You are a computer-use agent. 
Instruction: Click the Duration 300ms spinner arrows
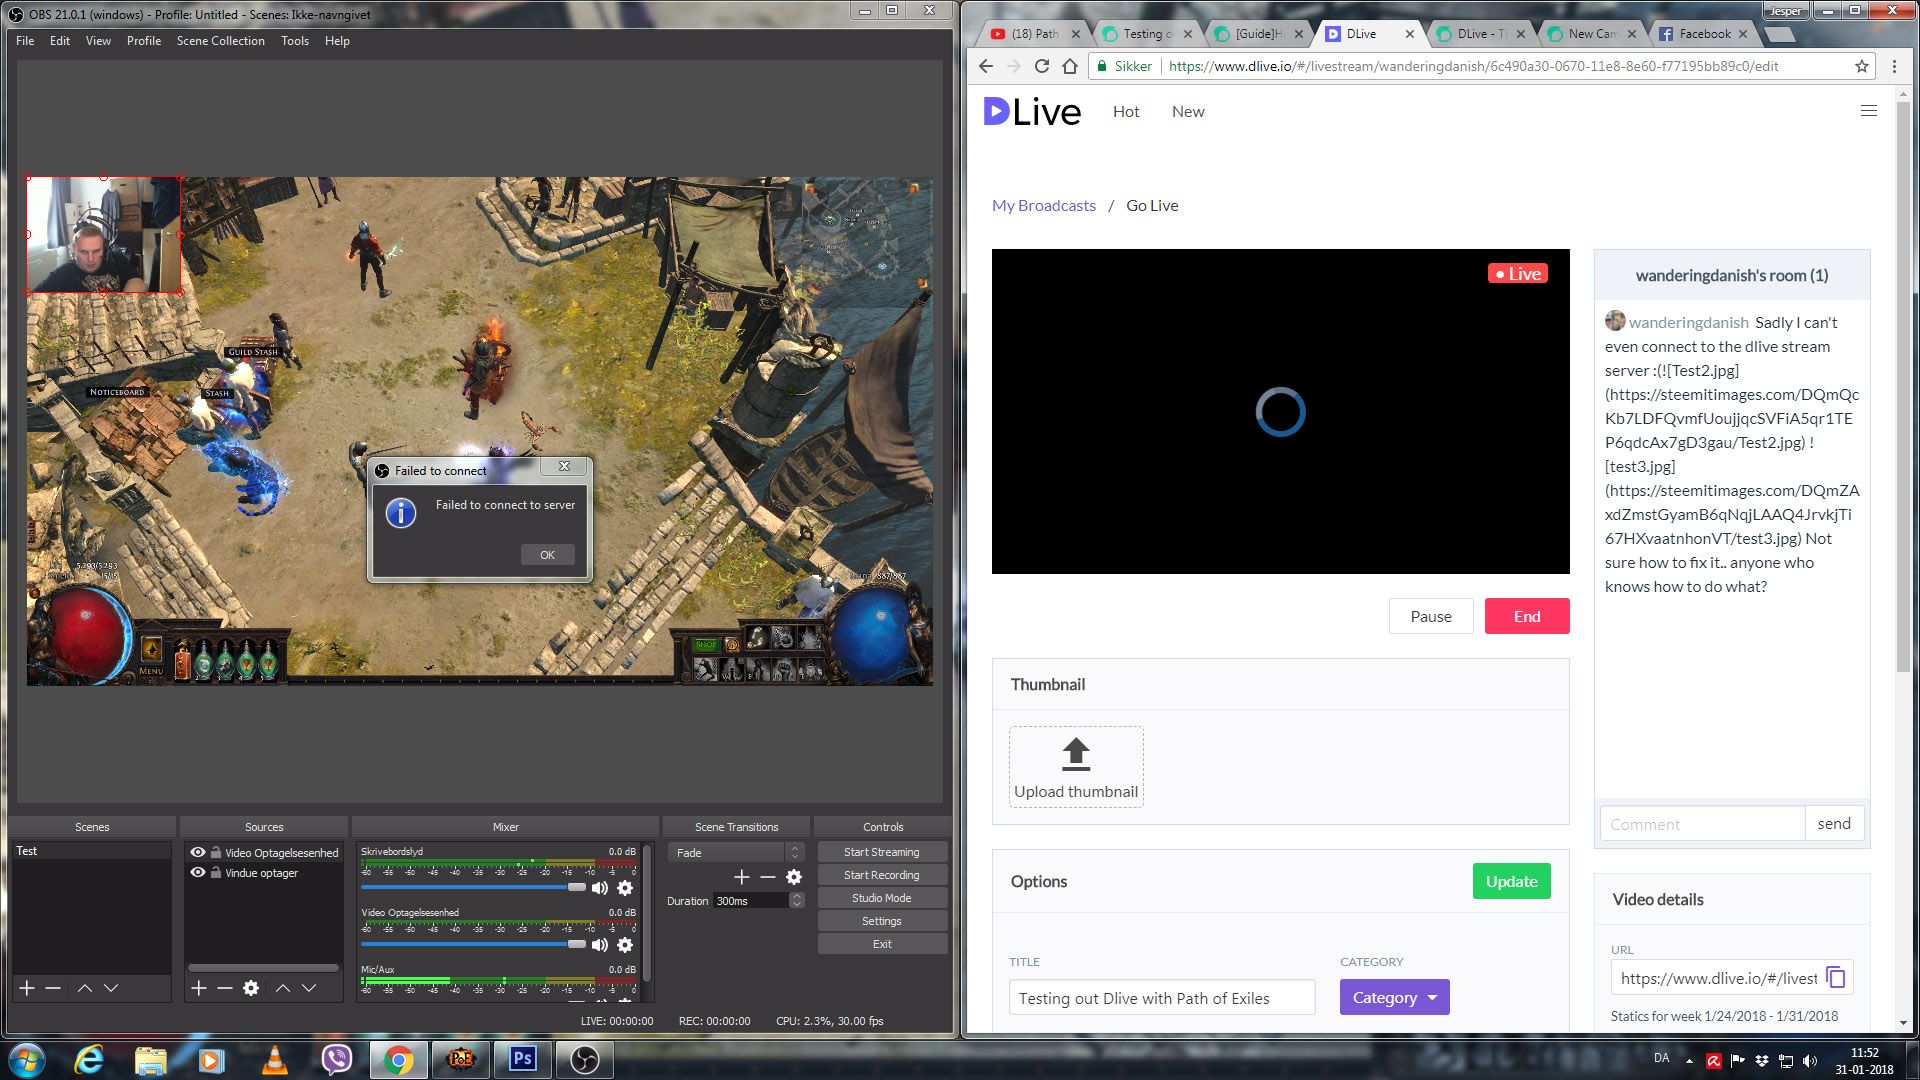(797, 900)
